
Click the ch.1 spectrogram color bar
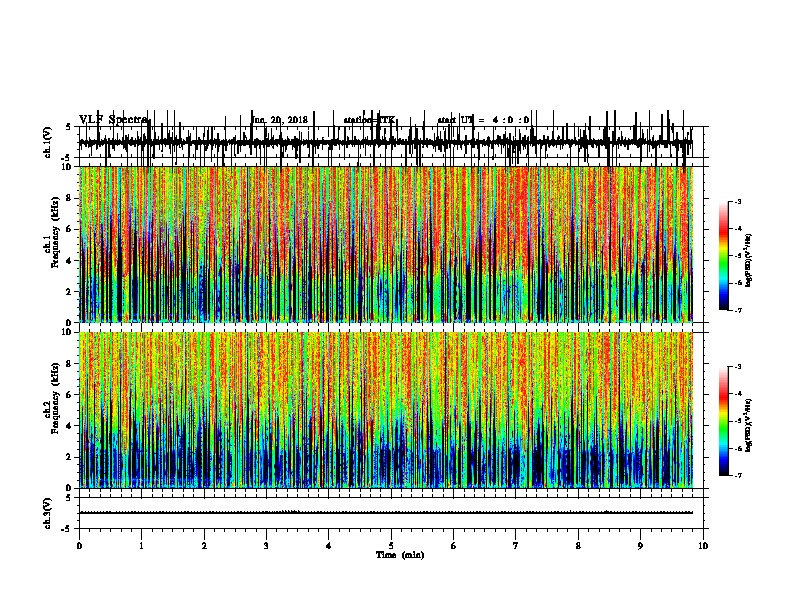coord(724,256)
